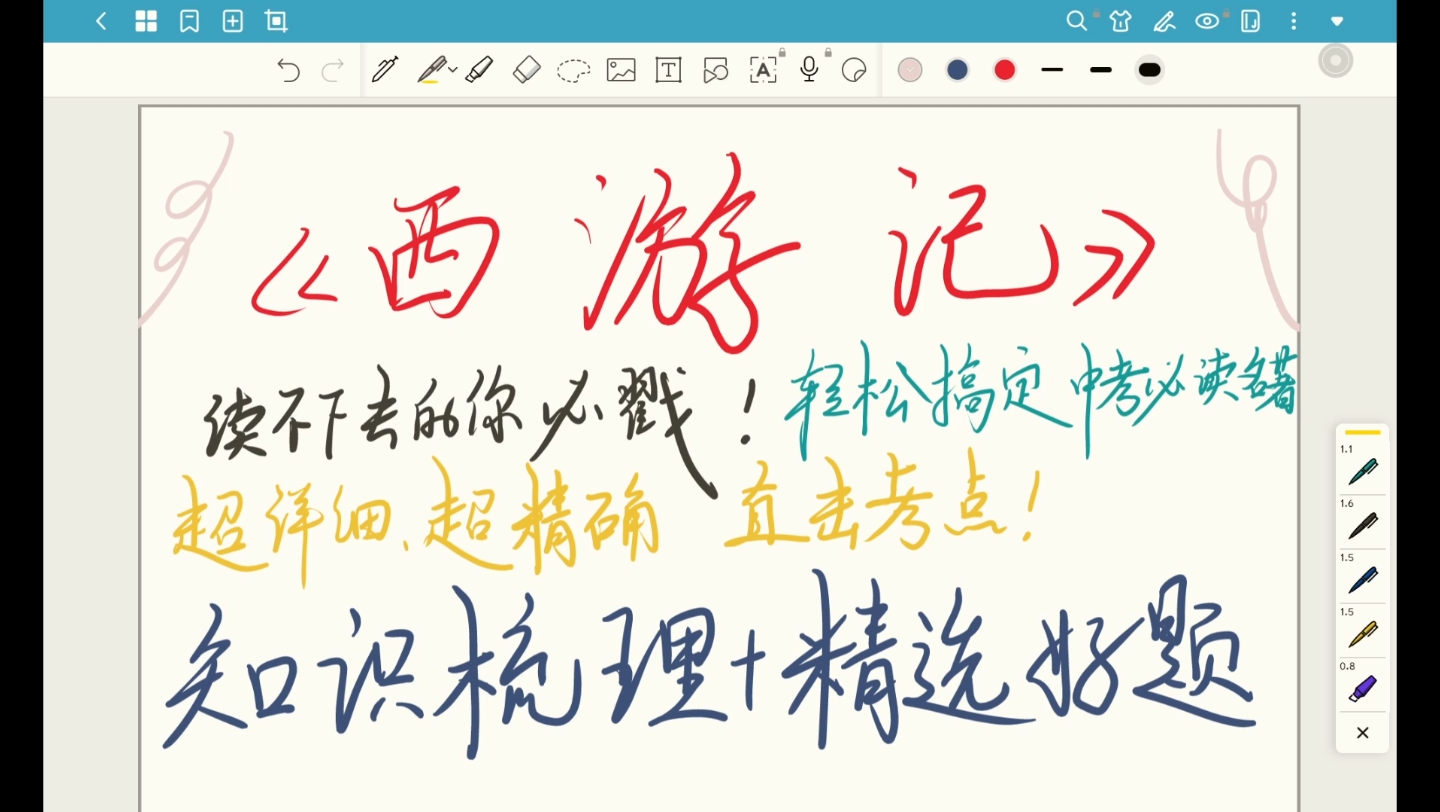Select the crop/page layout icon
This screenshot has height=812, width=1440.
[x=276, y=21]
